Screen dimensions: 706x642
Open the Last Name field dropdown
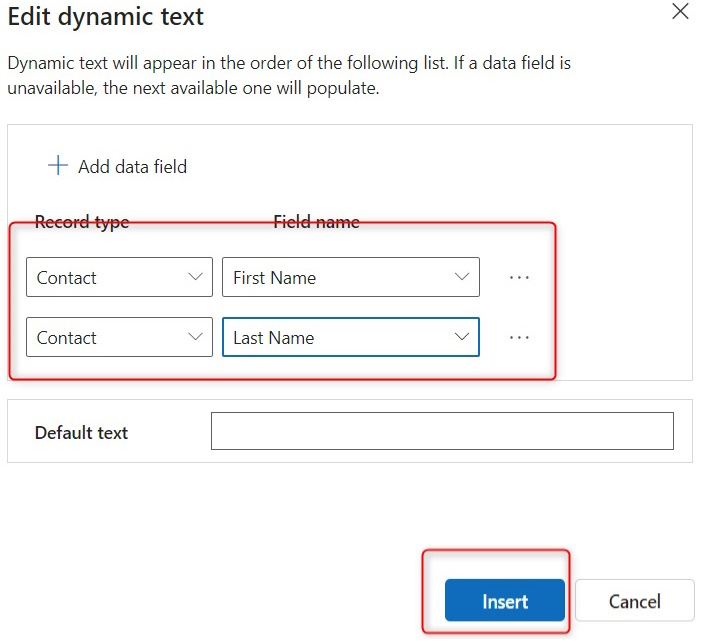click(351, 337)
